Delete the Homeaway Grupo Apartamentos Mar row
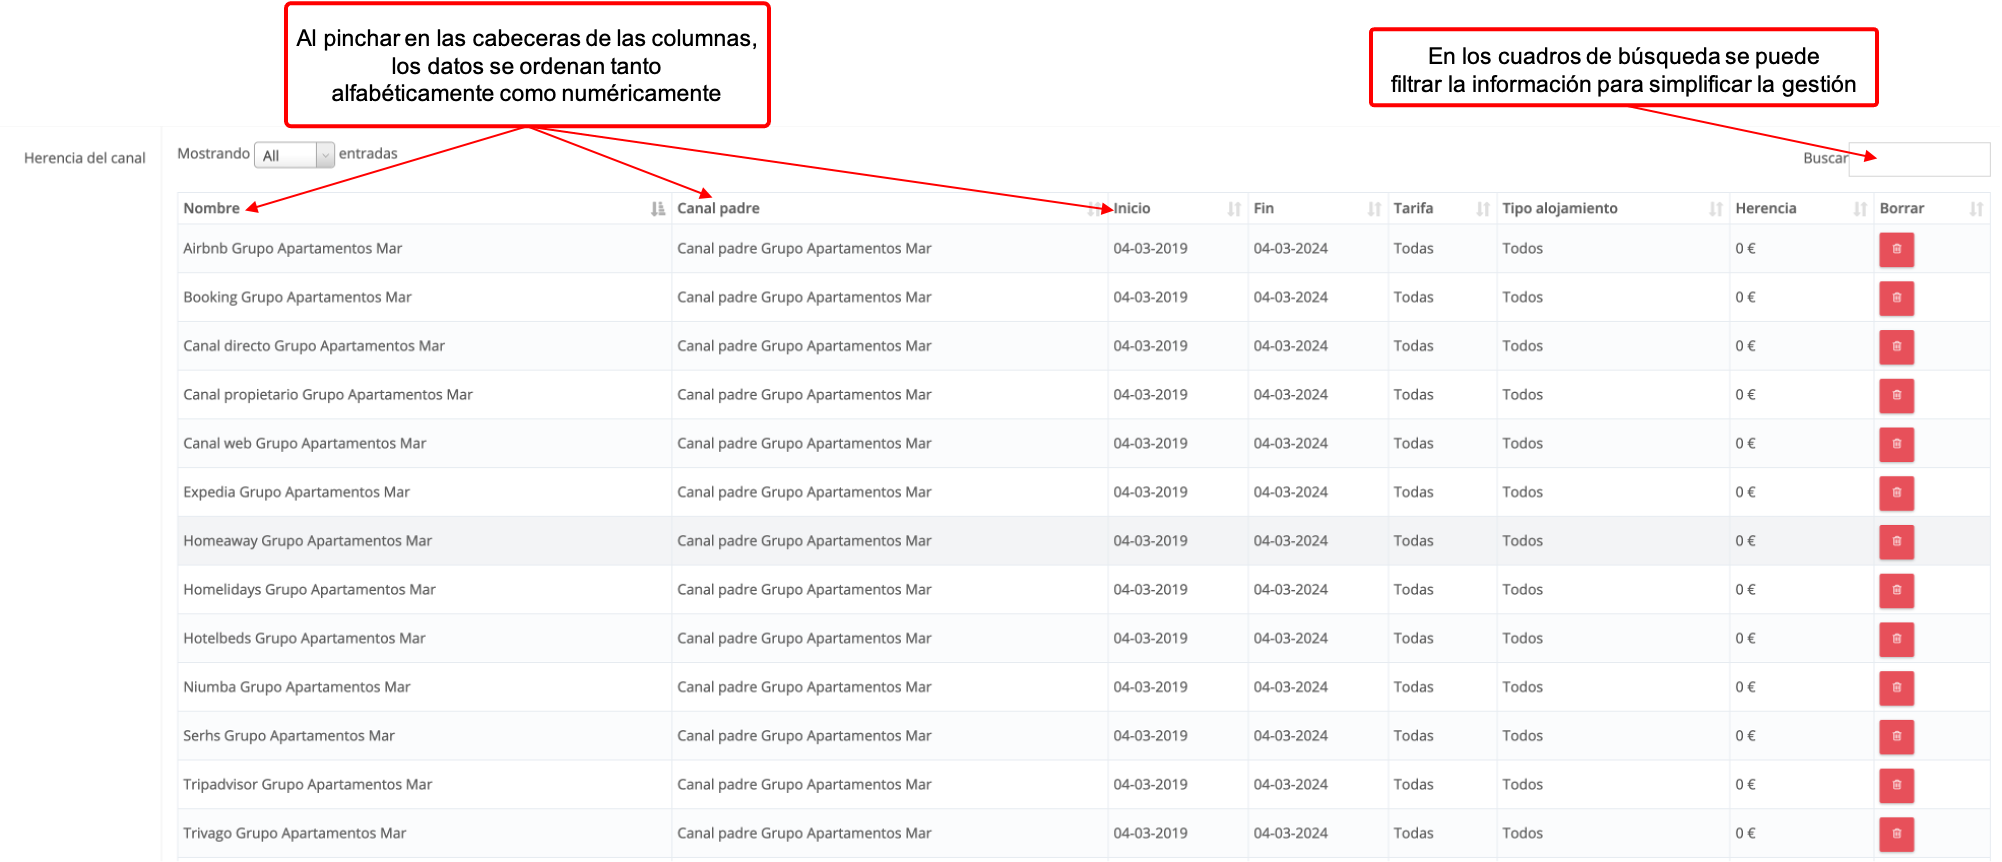Image resolution: width=2002 pixels, height=862 pixels. click(1896, 542)
